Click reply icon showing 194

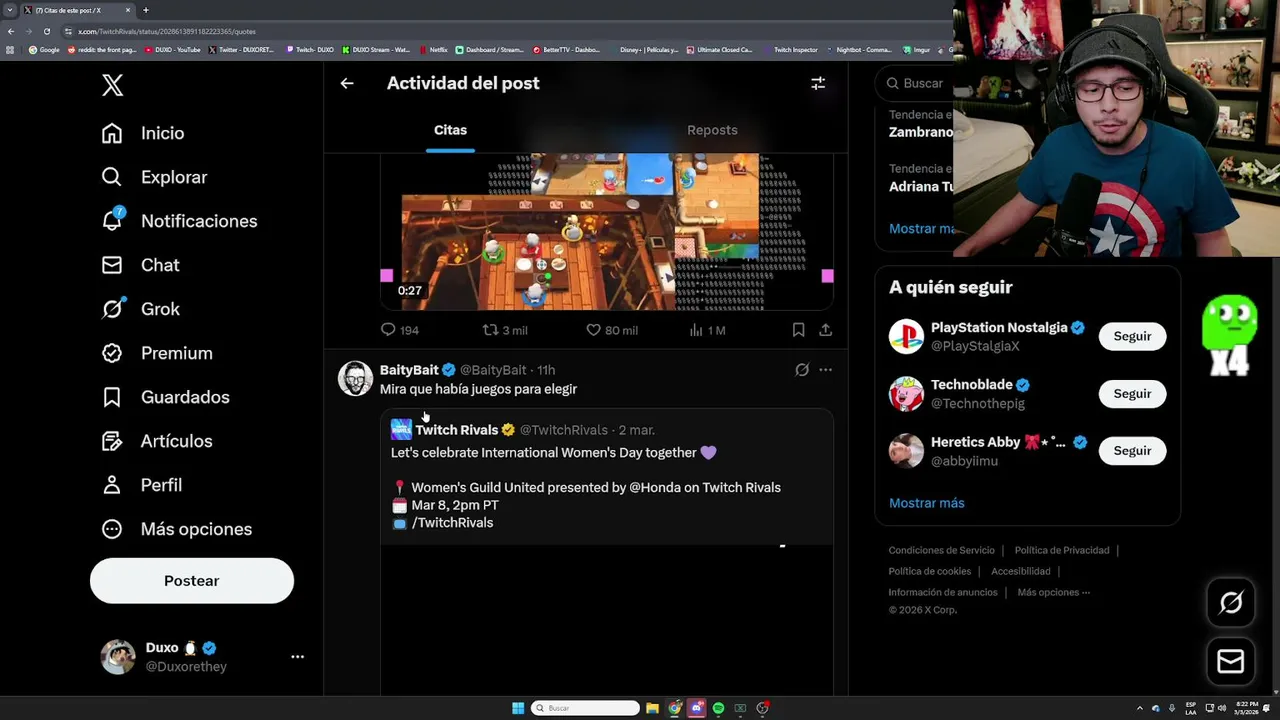click(399, 330)
